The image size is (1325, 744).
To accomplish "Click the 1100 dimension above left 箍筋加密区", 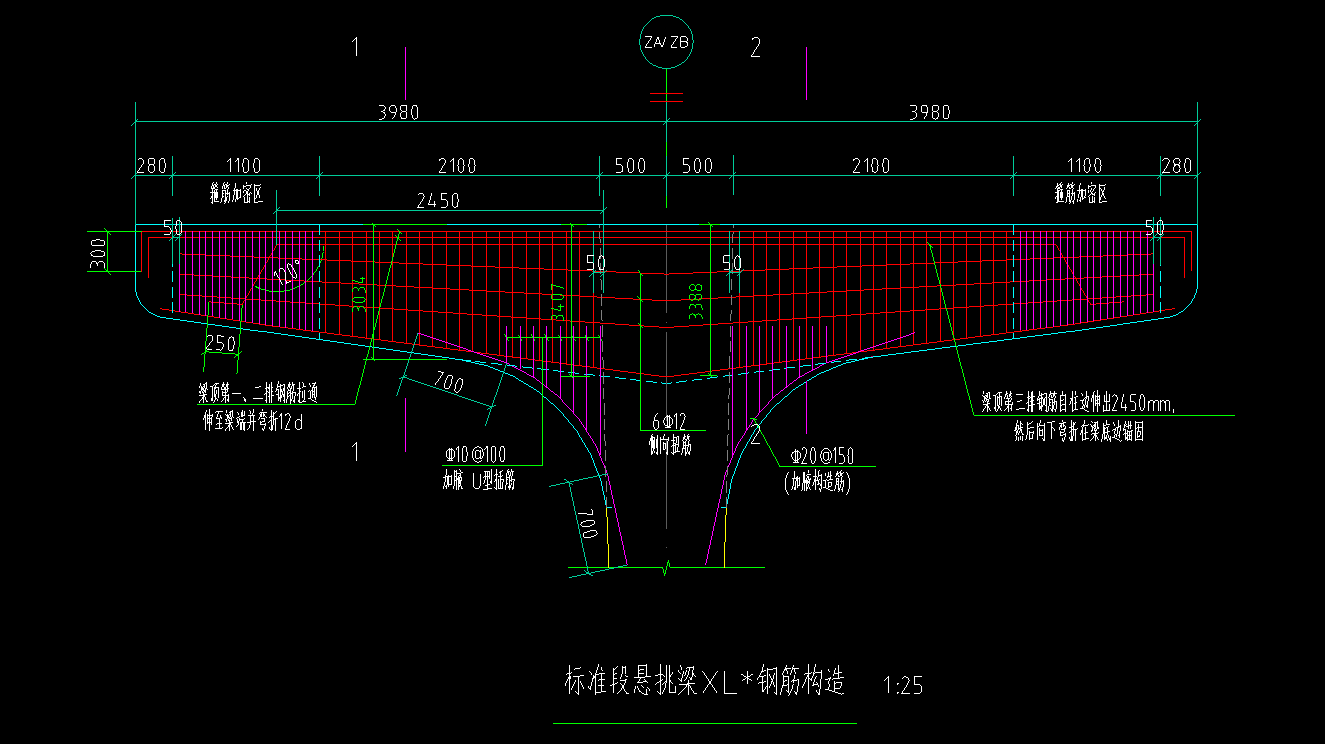I will tap(242, 166).
